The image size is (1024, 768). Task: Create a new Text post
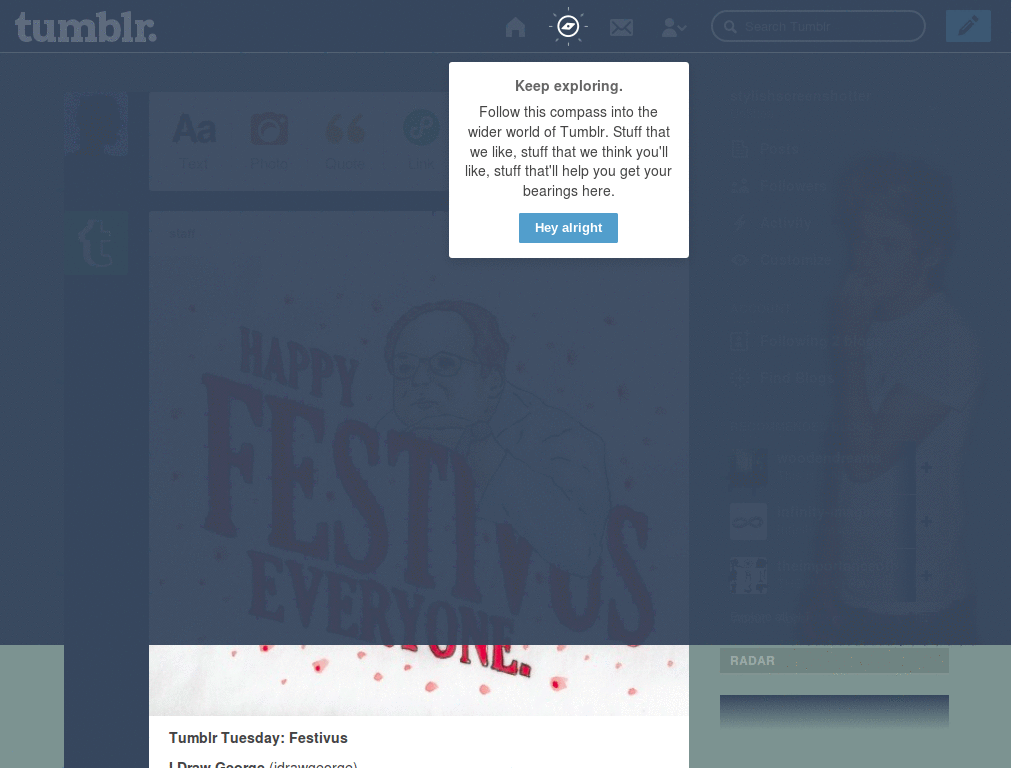tap(194, 141)
